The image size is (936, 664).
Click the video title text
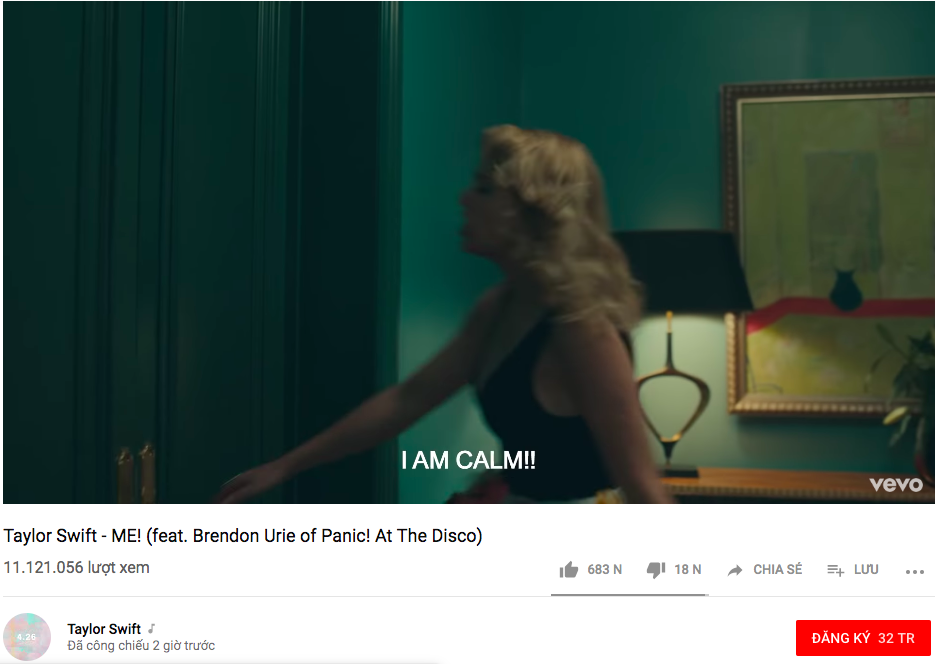[243, 536]
